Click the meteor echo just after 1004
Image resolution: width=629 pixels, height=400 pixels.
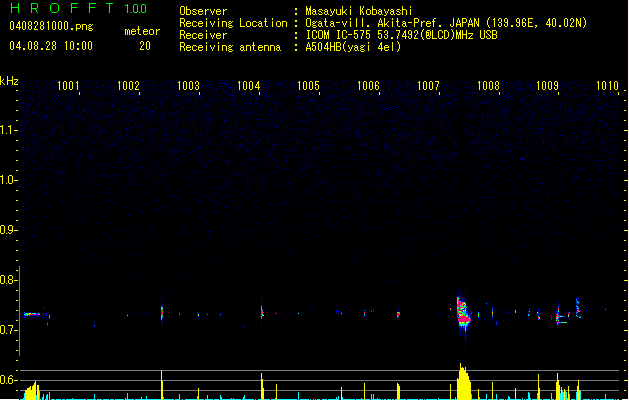(x=262, y=312)
